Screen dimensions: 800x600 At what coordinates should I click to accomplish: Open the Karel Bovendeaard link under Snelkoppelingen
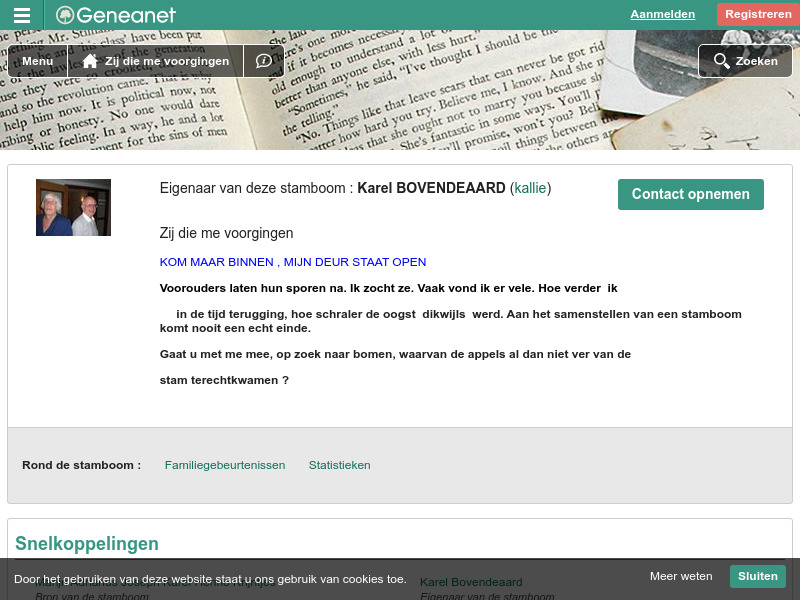pos(470,582)
